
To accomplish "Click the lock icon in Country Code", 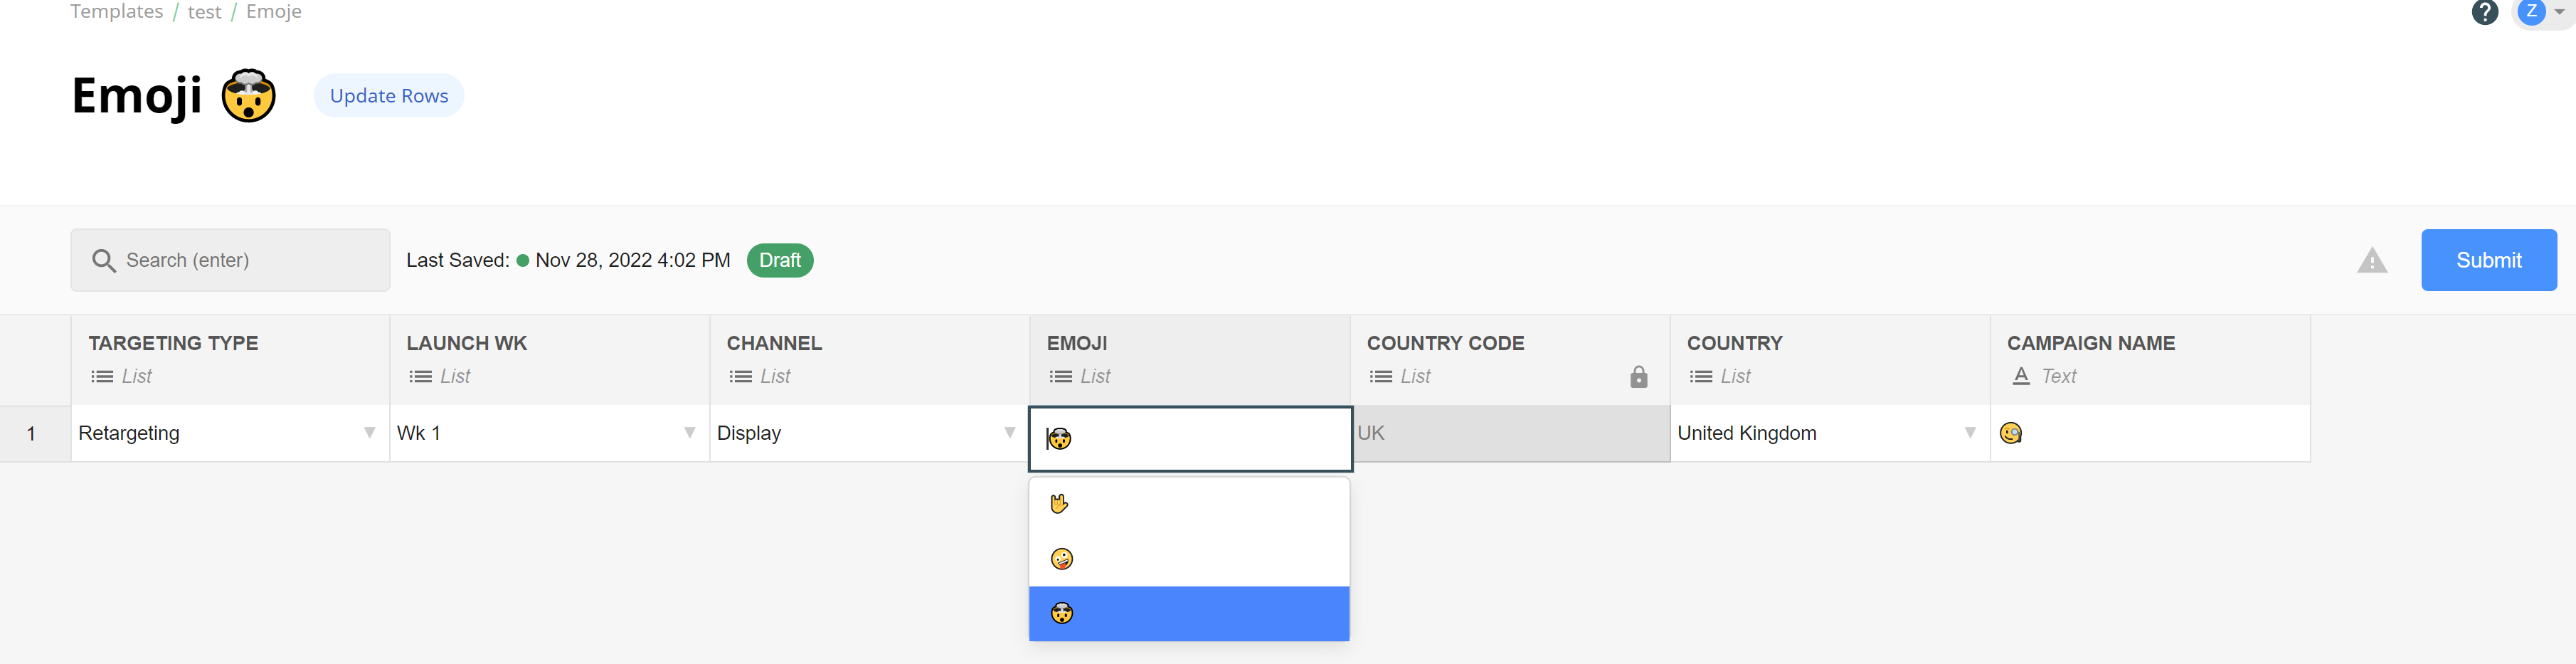I will (1638, 377).
